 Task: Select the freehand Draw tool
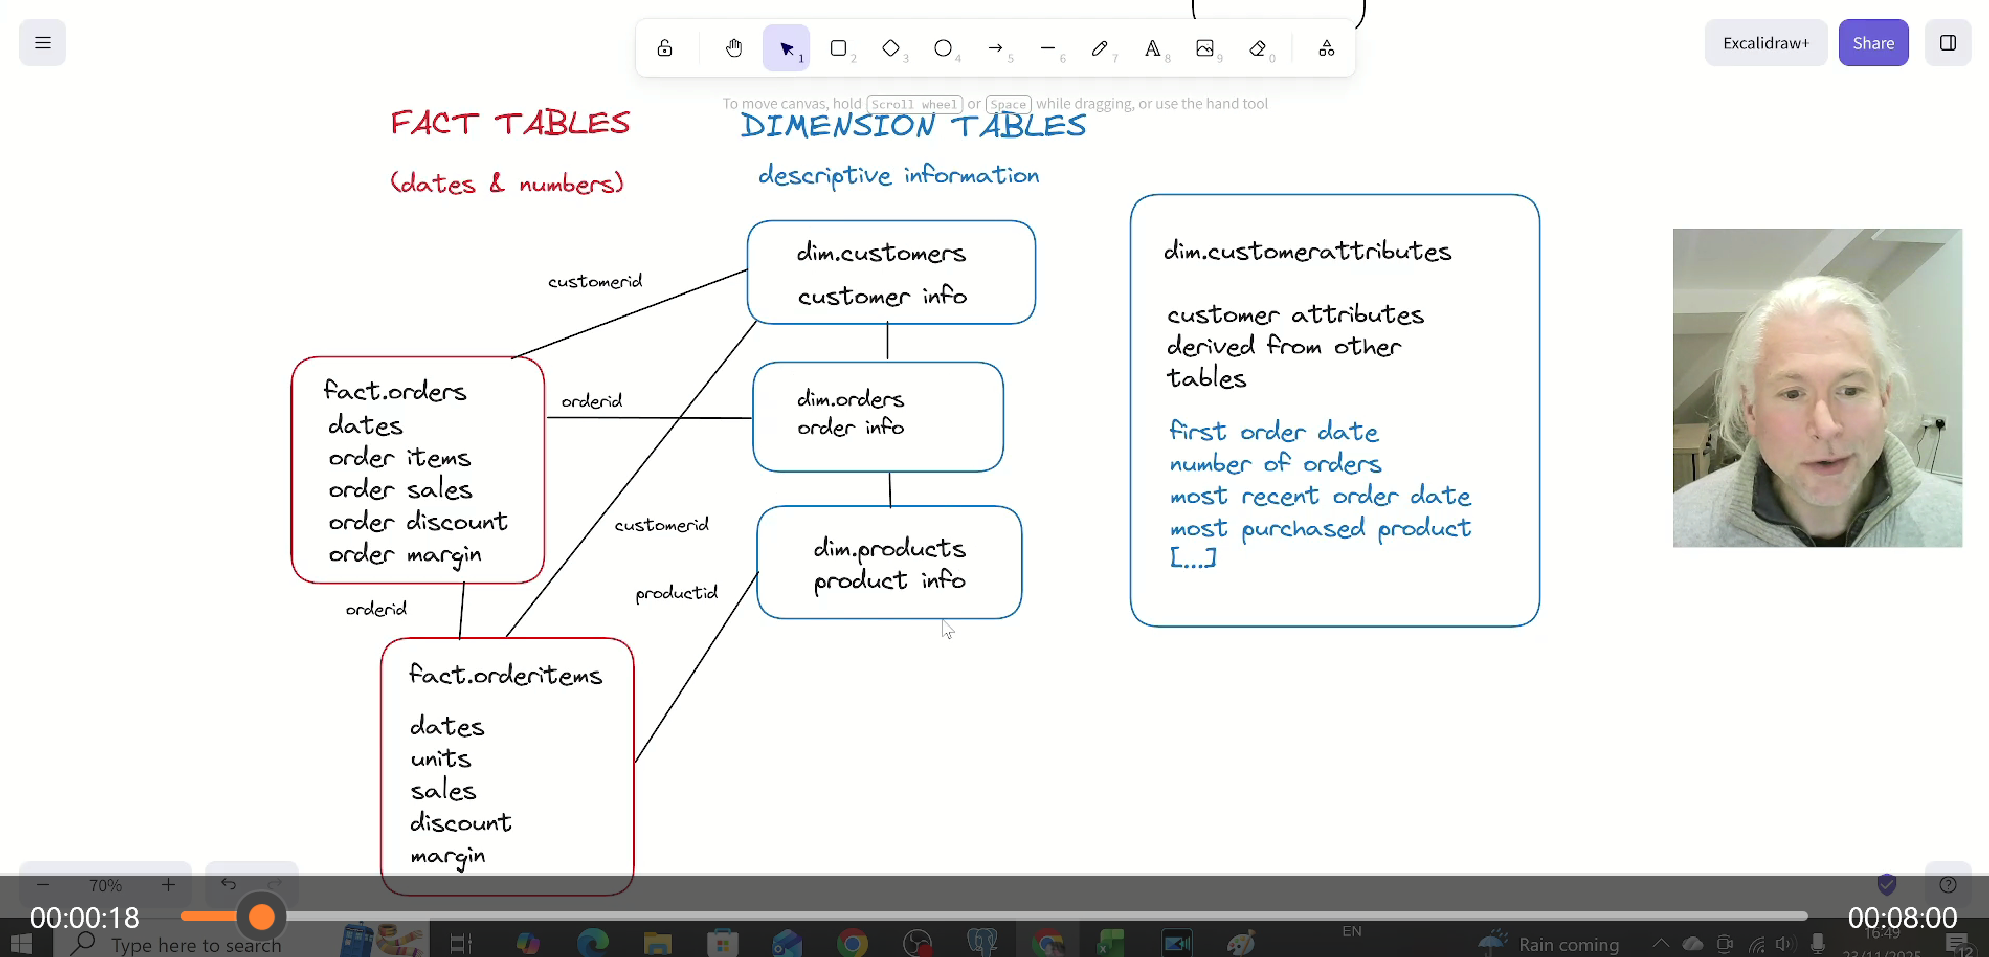tap(1100, 48)
